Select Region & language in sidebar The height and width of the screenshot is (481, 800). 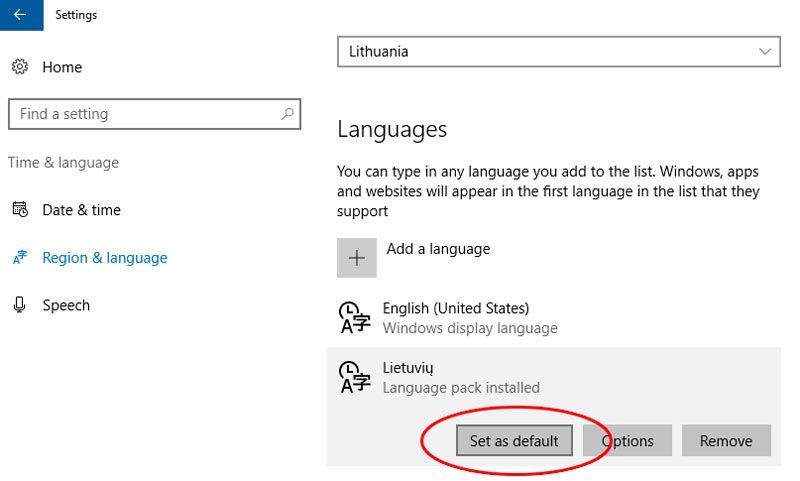coord(105,258)
